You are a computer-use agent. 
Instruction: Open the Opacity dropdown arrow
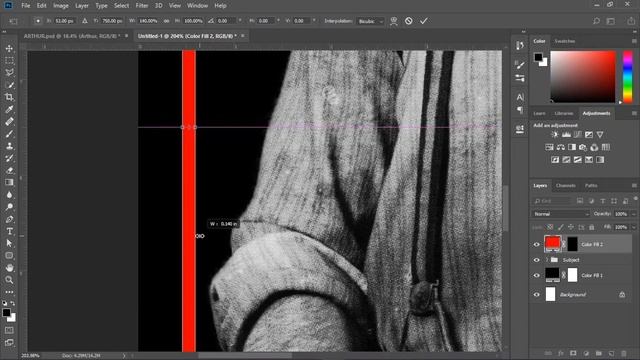point(633,214)
